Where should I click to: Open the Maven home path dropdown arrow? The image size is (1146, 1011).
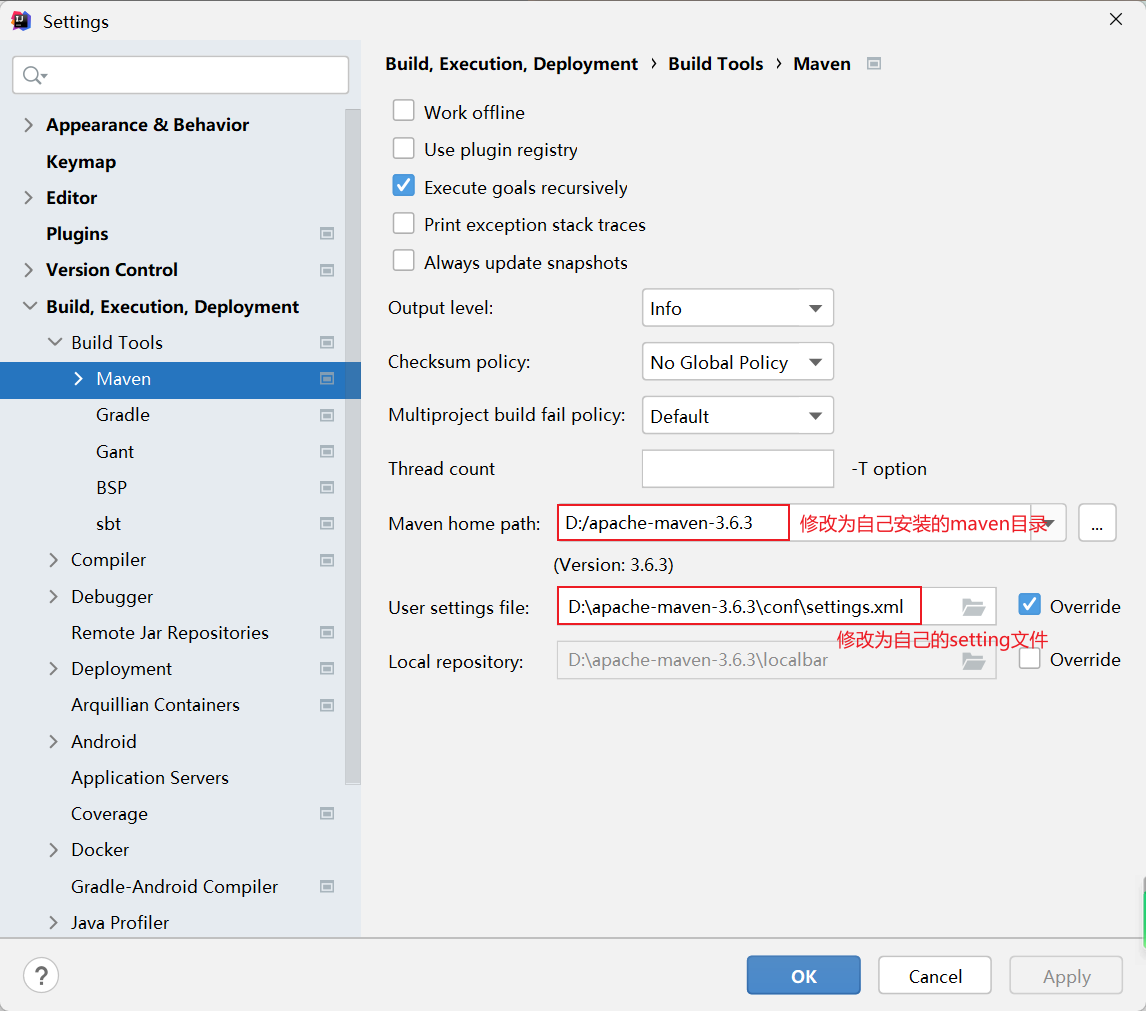pyautogui.click(x=1049, y=523)
